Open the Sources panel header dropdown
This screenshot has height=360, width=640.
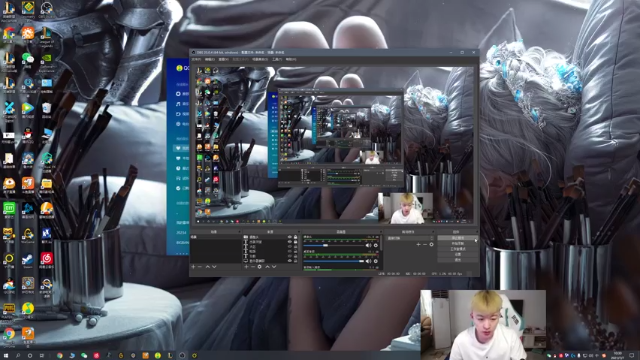coord(299,232)
